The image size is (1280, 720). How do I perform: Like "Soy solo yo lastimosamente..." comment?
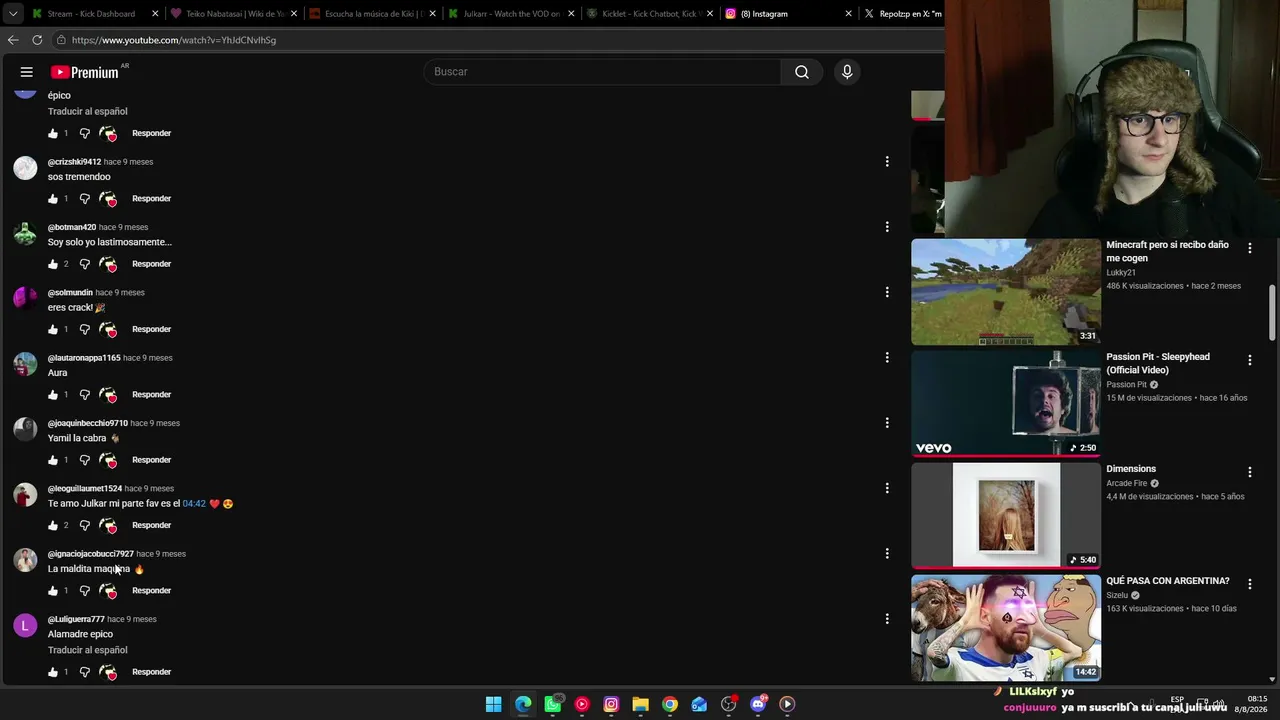click(53, 264)
